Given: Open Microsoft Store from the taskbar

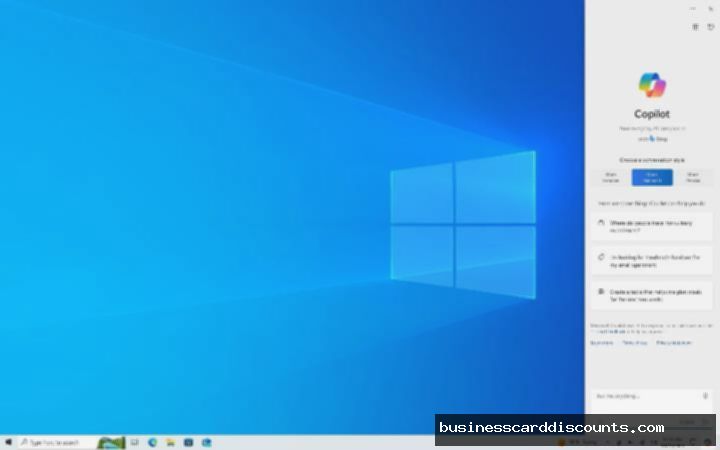Looking at the screenshot, I should point(188,442).
